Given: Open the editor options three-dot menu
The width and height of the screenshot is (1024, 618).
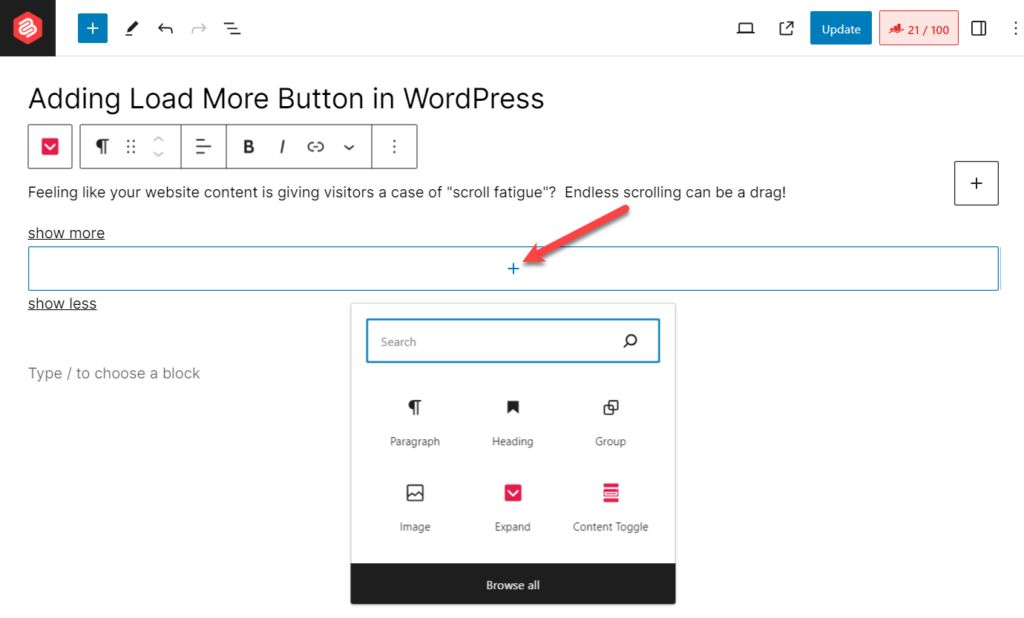Looking at the screenshot, I should tap(1015, 28).
